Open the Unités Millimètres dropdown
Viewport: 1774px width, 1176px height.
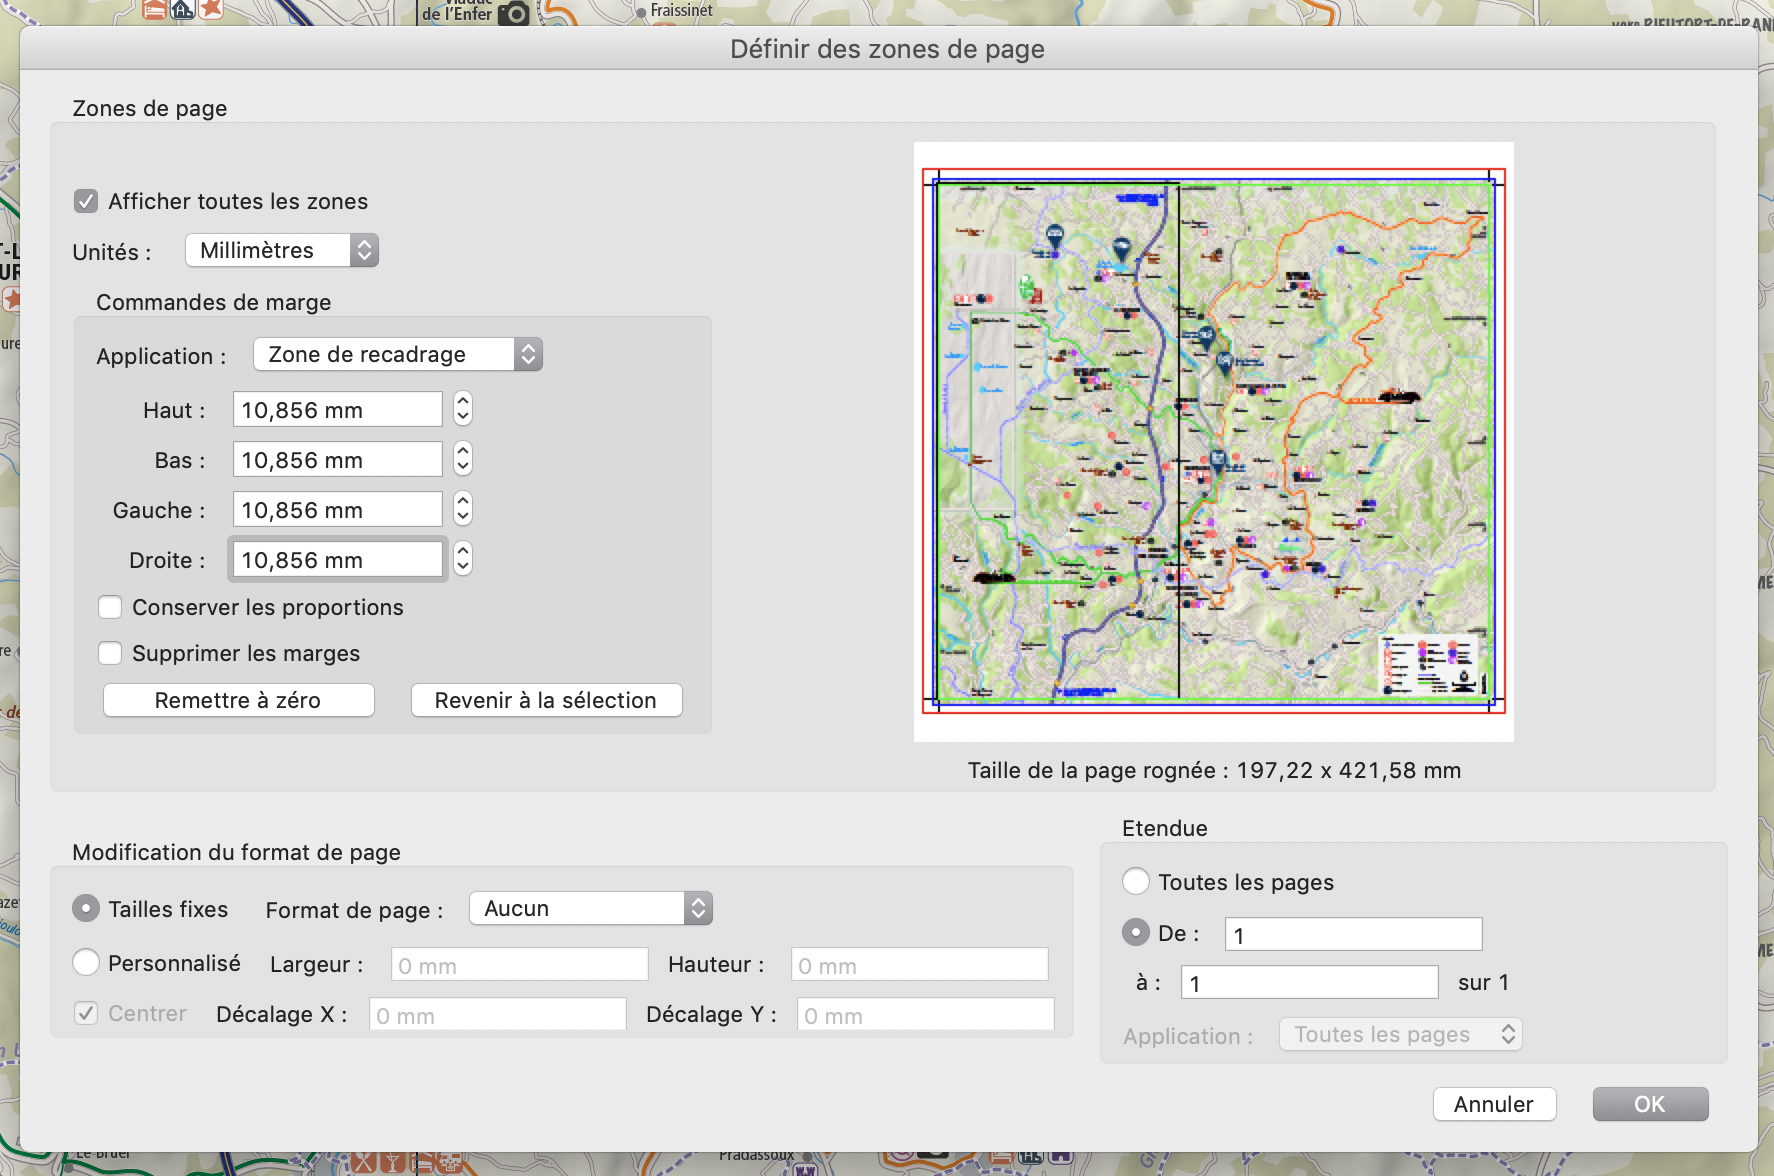pyautogui.click(x=281, y=250)
